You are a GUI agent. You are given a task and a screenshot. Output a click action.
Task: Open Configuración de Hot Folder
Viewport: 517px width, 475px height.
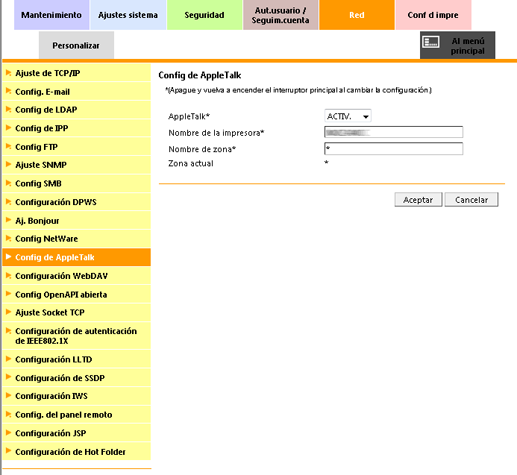tap(76, 452)
